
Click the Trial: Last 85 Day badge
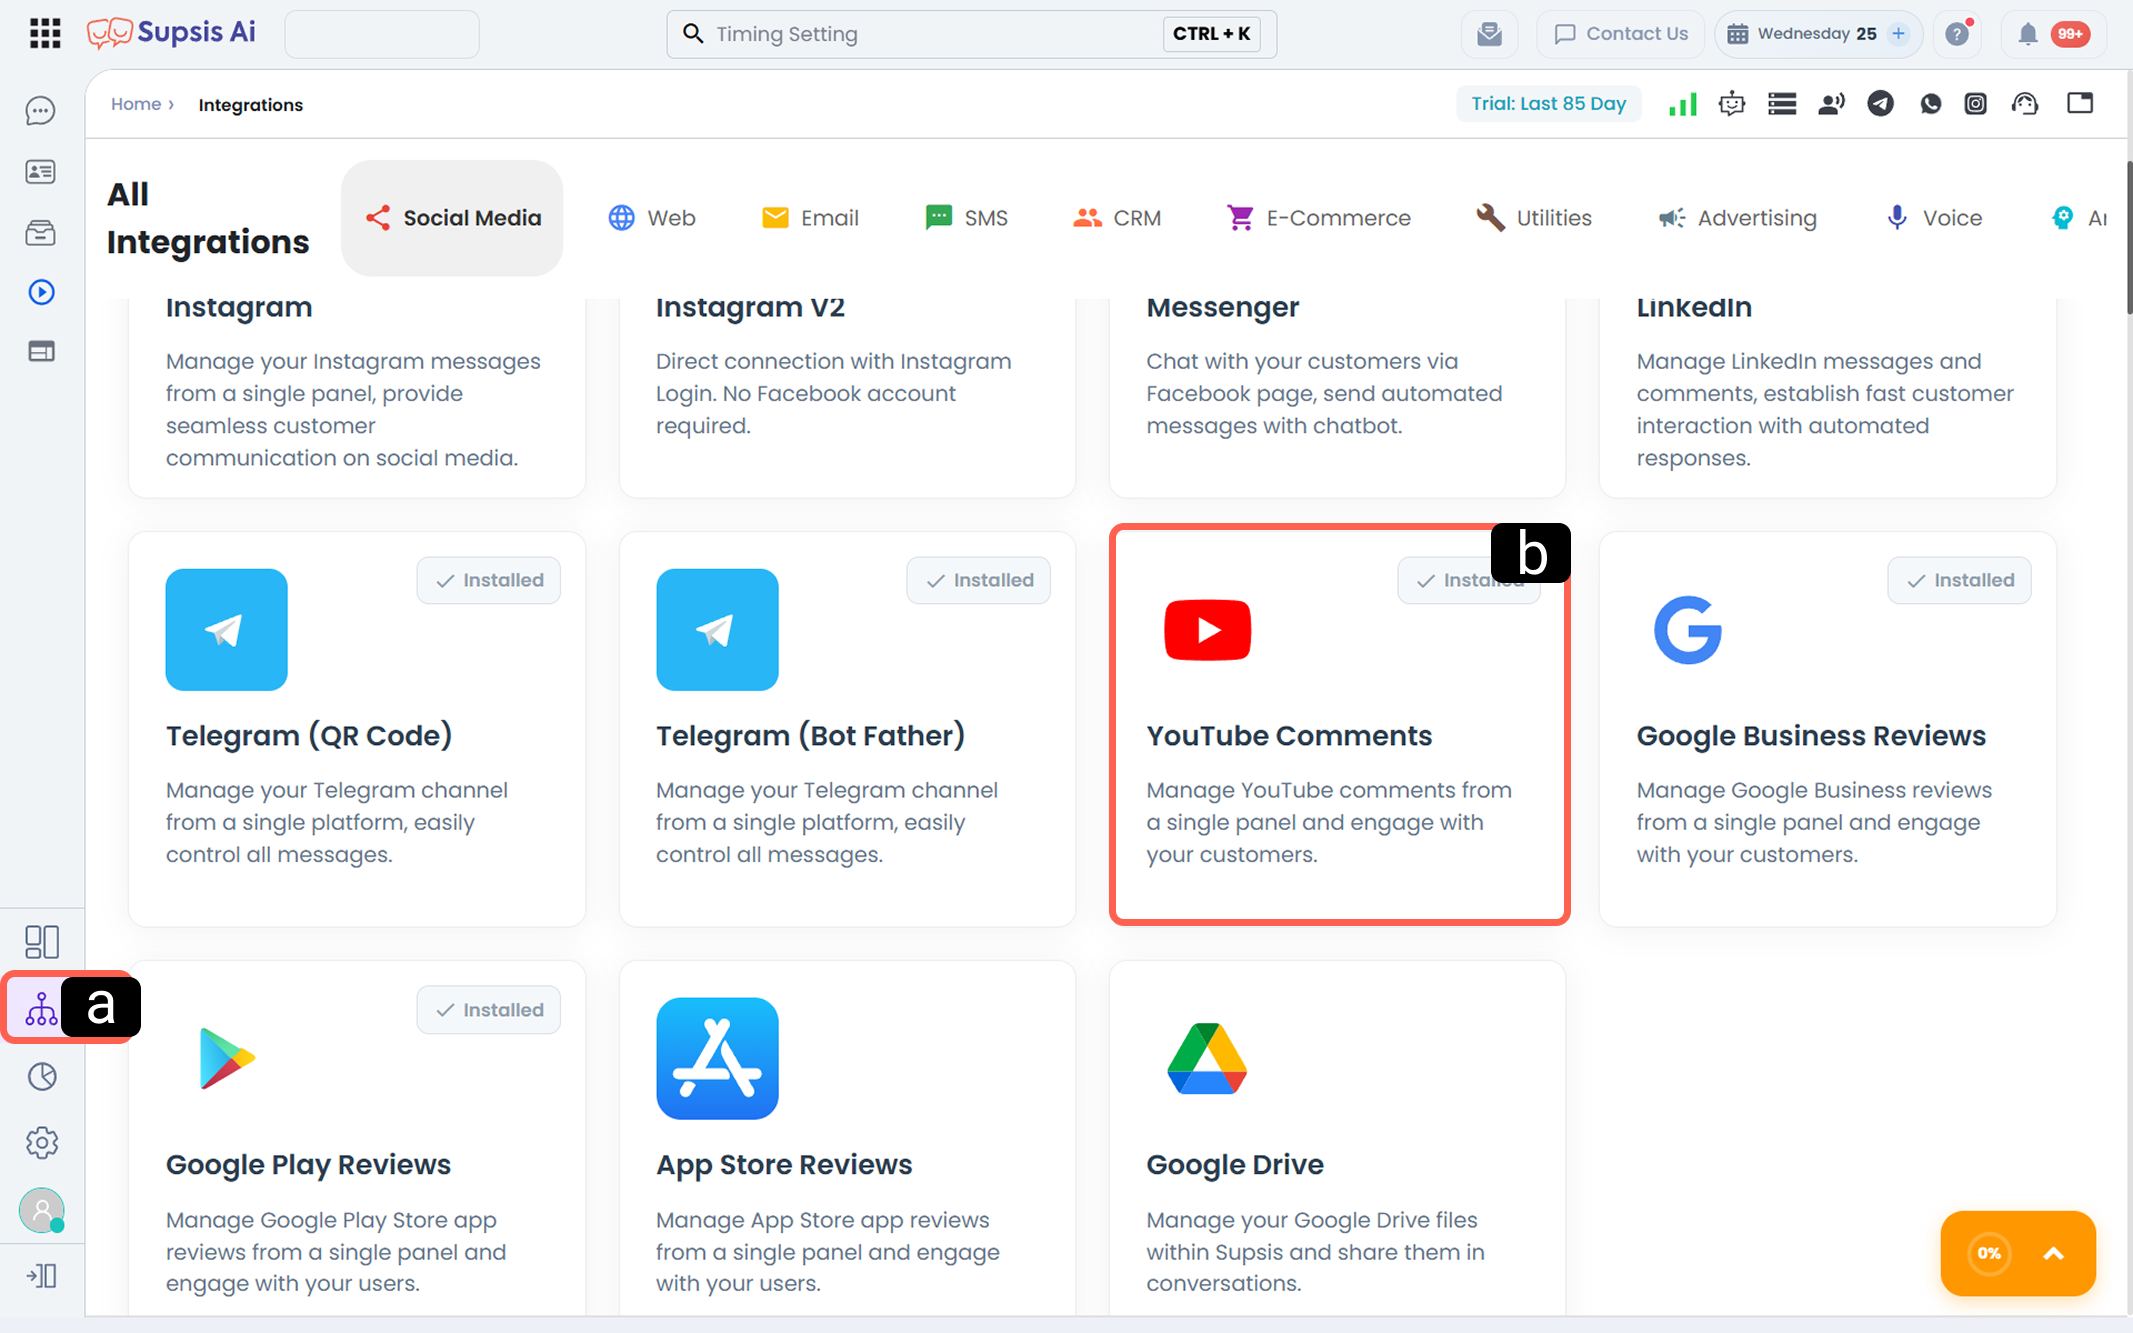(x=1548, y=103)
